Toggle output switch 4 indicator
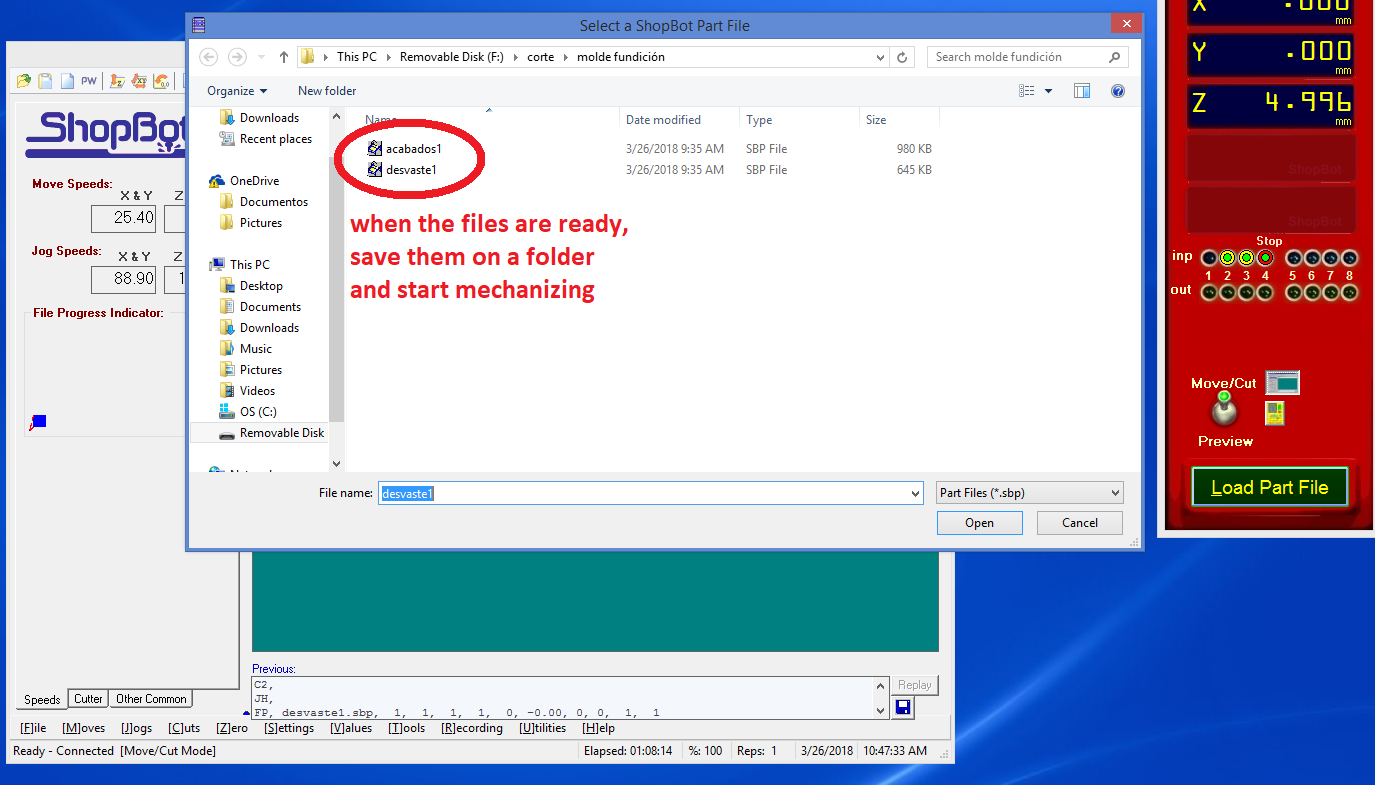The width and height of the screenshot is (1375, 785). click(x=1265, y=292)
